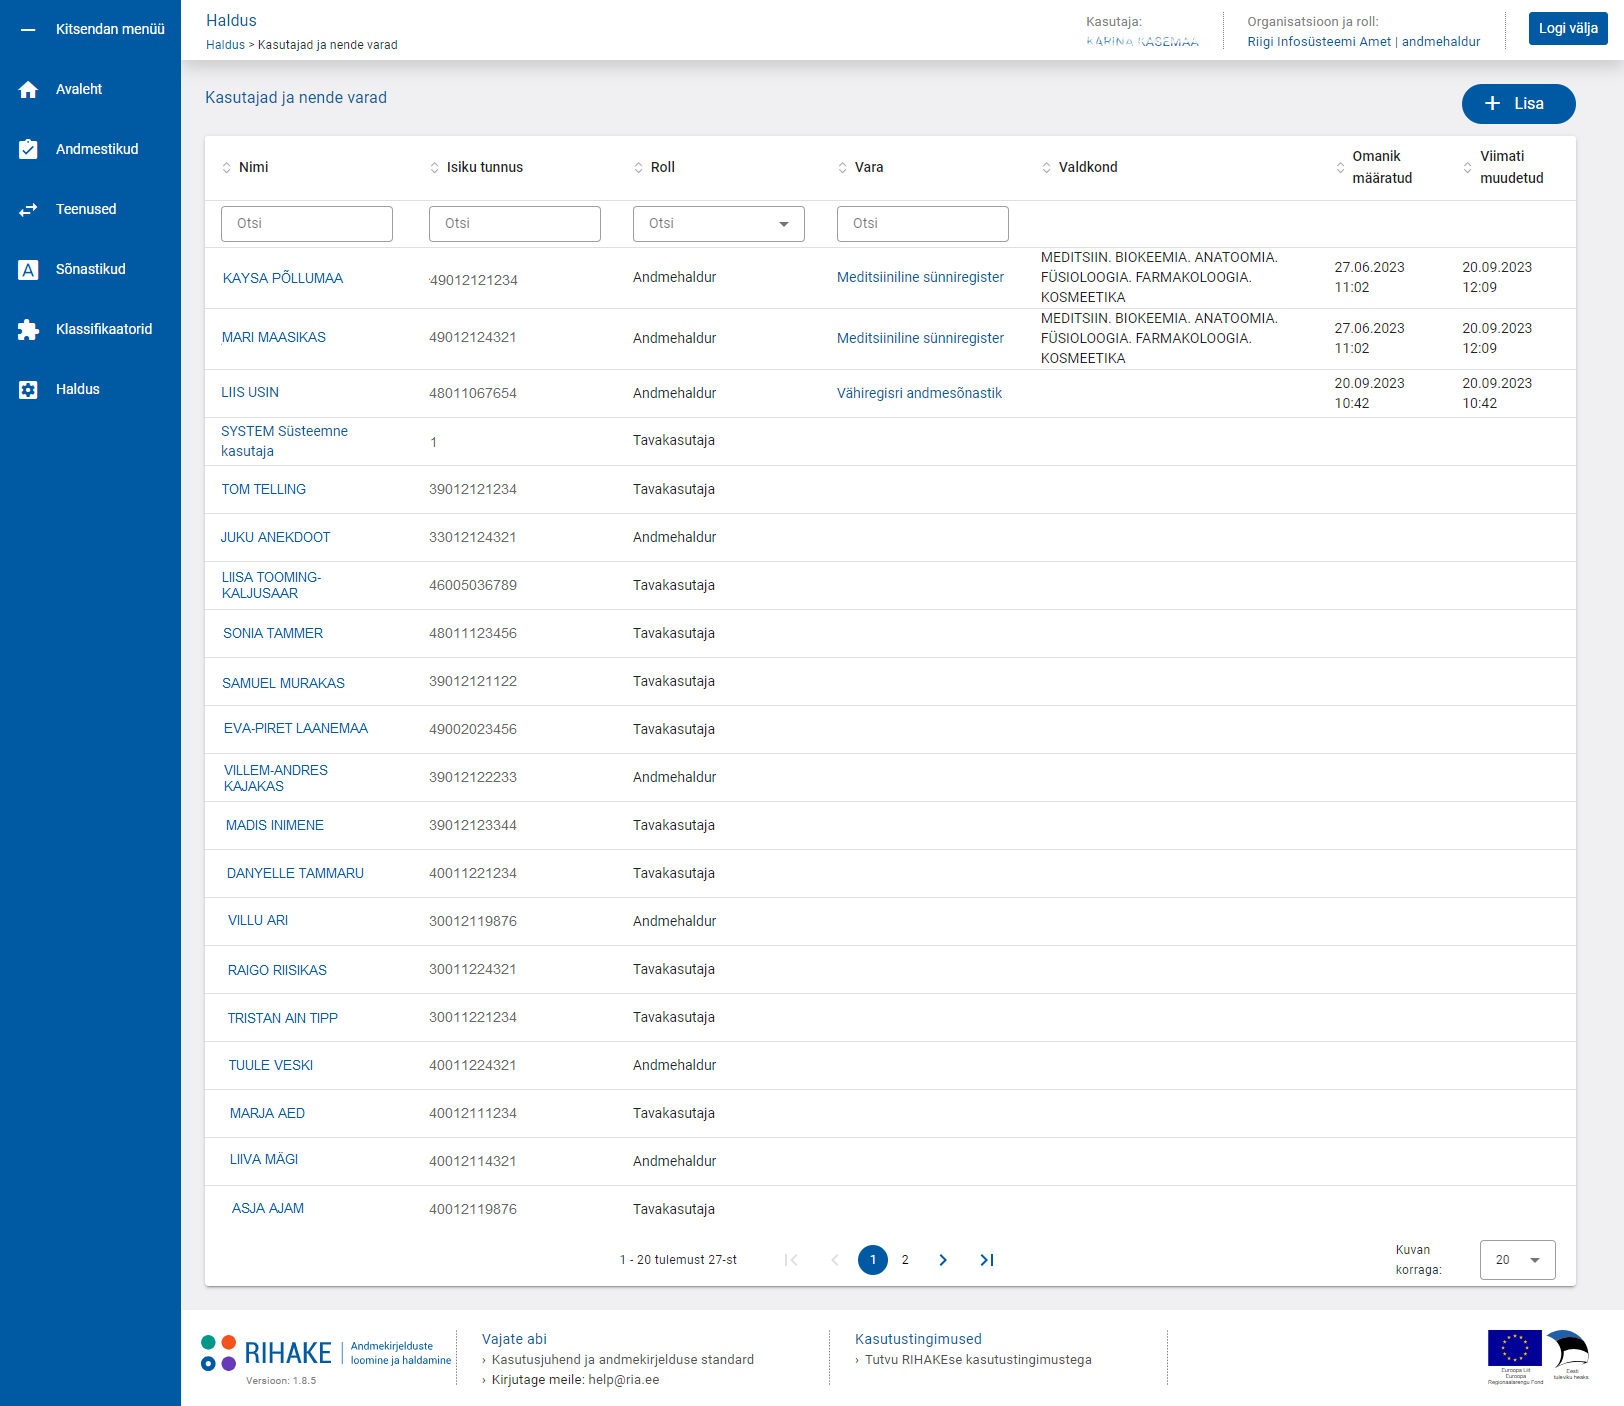
Task: Open user KAYSA PÕLLUMAA link
Action: (x=283, y=278)
